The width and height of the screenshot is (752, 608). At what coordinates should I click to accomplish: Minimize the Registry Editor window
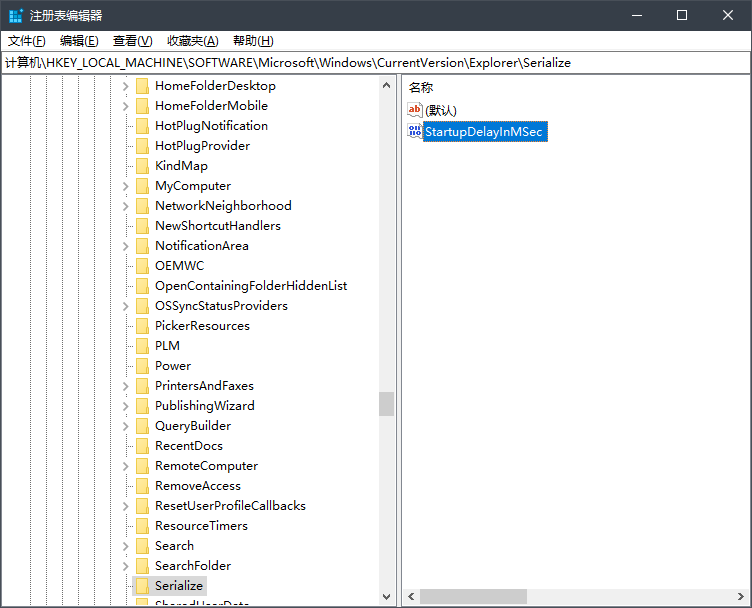637,15
